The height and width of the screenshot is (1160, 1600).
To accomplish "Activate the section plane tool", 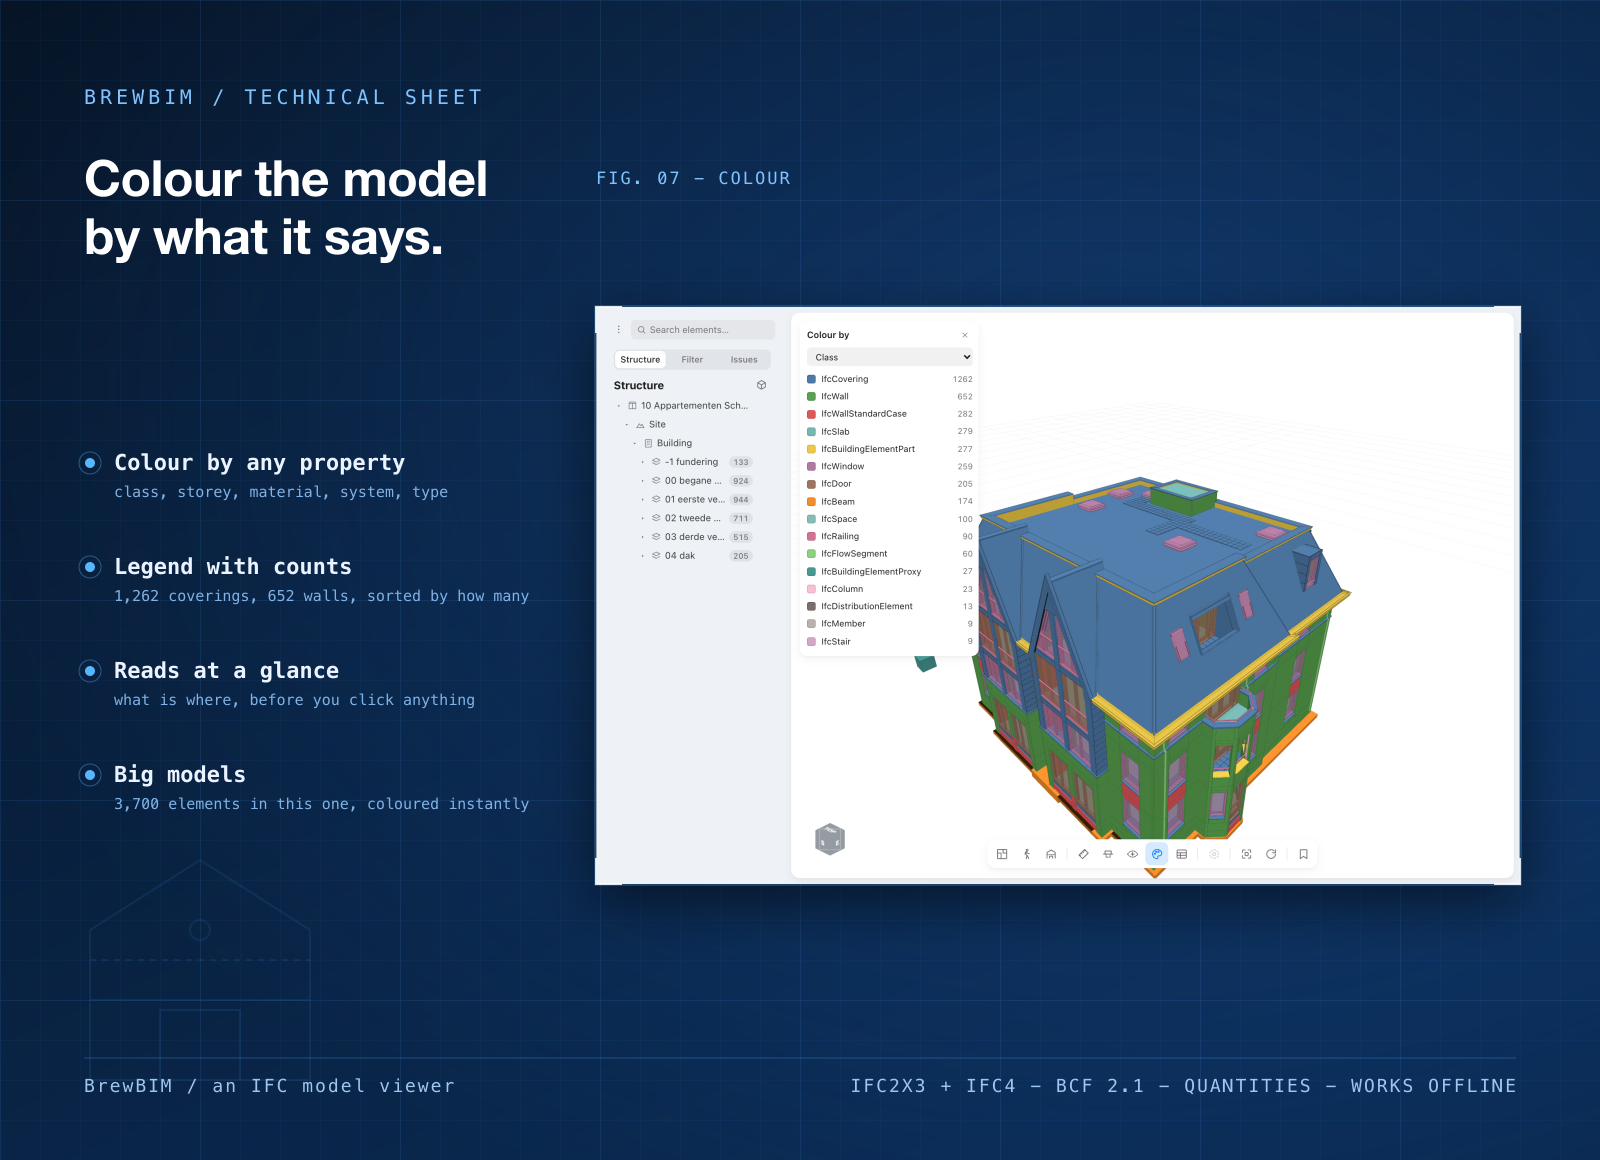I will tap(1108, 854).
